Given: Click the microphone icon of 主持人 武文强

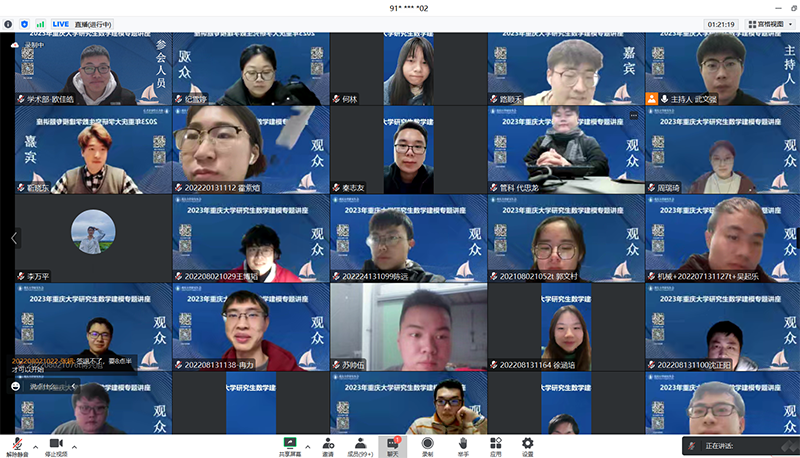Looking at the screenshot, I should [x=664, y=98].
